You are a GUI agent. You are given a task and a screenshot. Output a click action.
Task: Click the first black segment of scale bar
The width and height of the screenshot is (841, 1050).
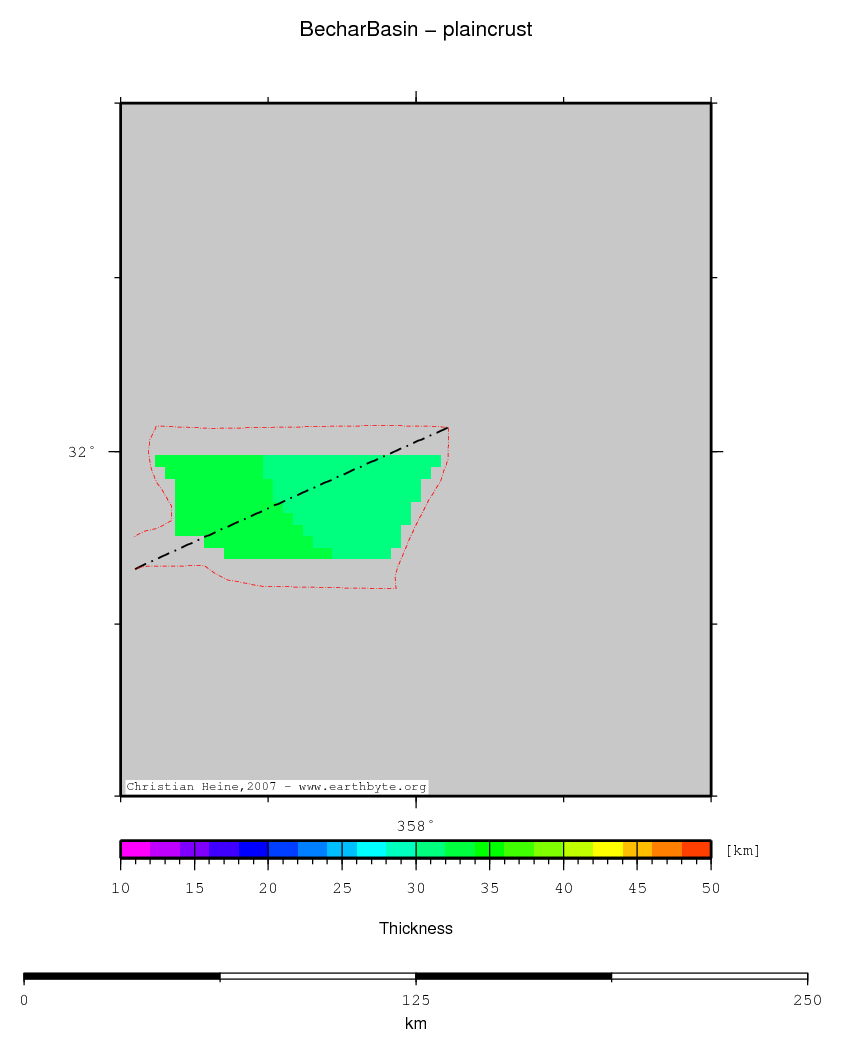pyautogui.click(x=121, y=976)
